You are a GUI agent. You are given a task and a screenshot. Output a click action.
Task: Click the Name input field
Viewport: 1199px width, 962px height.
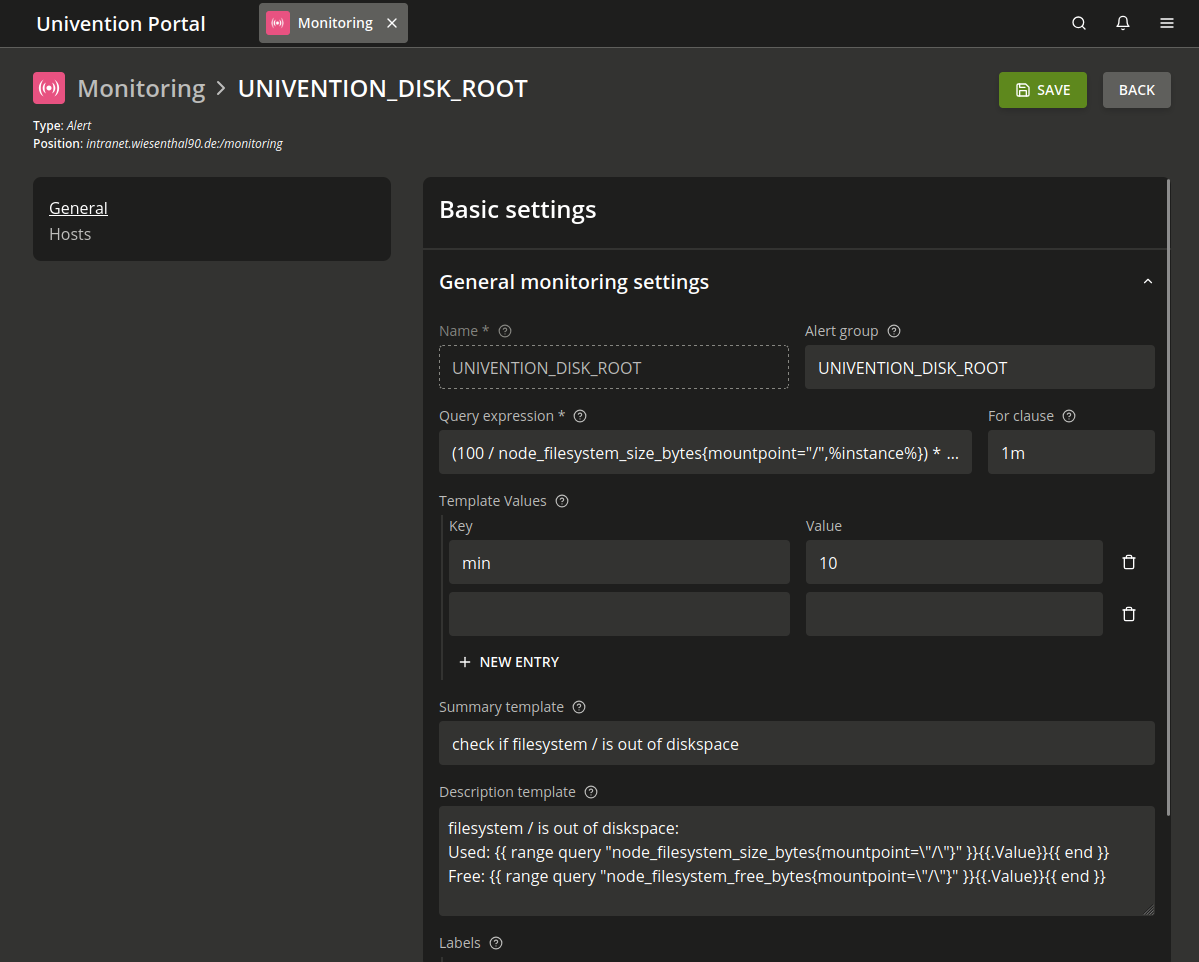(613, 367)
